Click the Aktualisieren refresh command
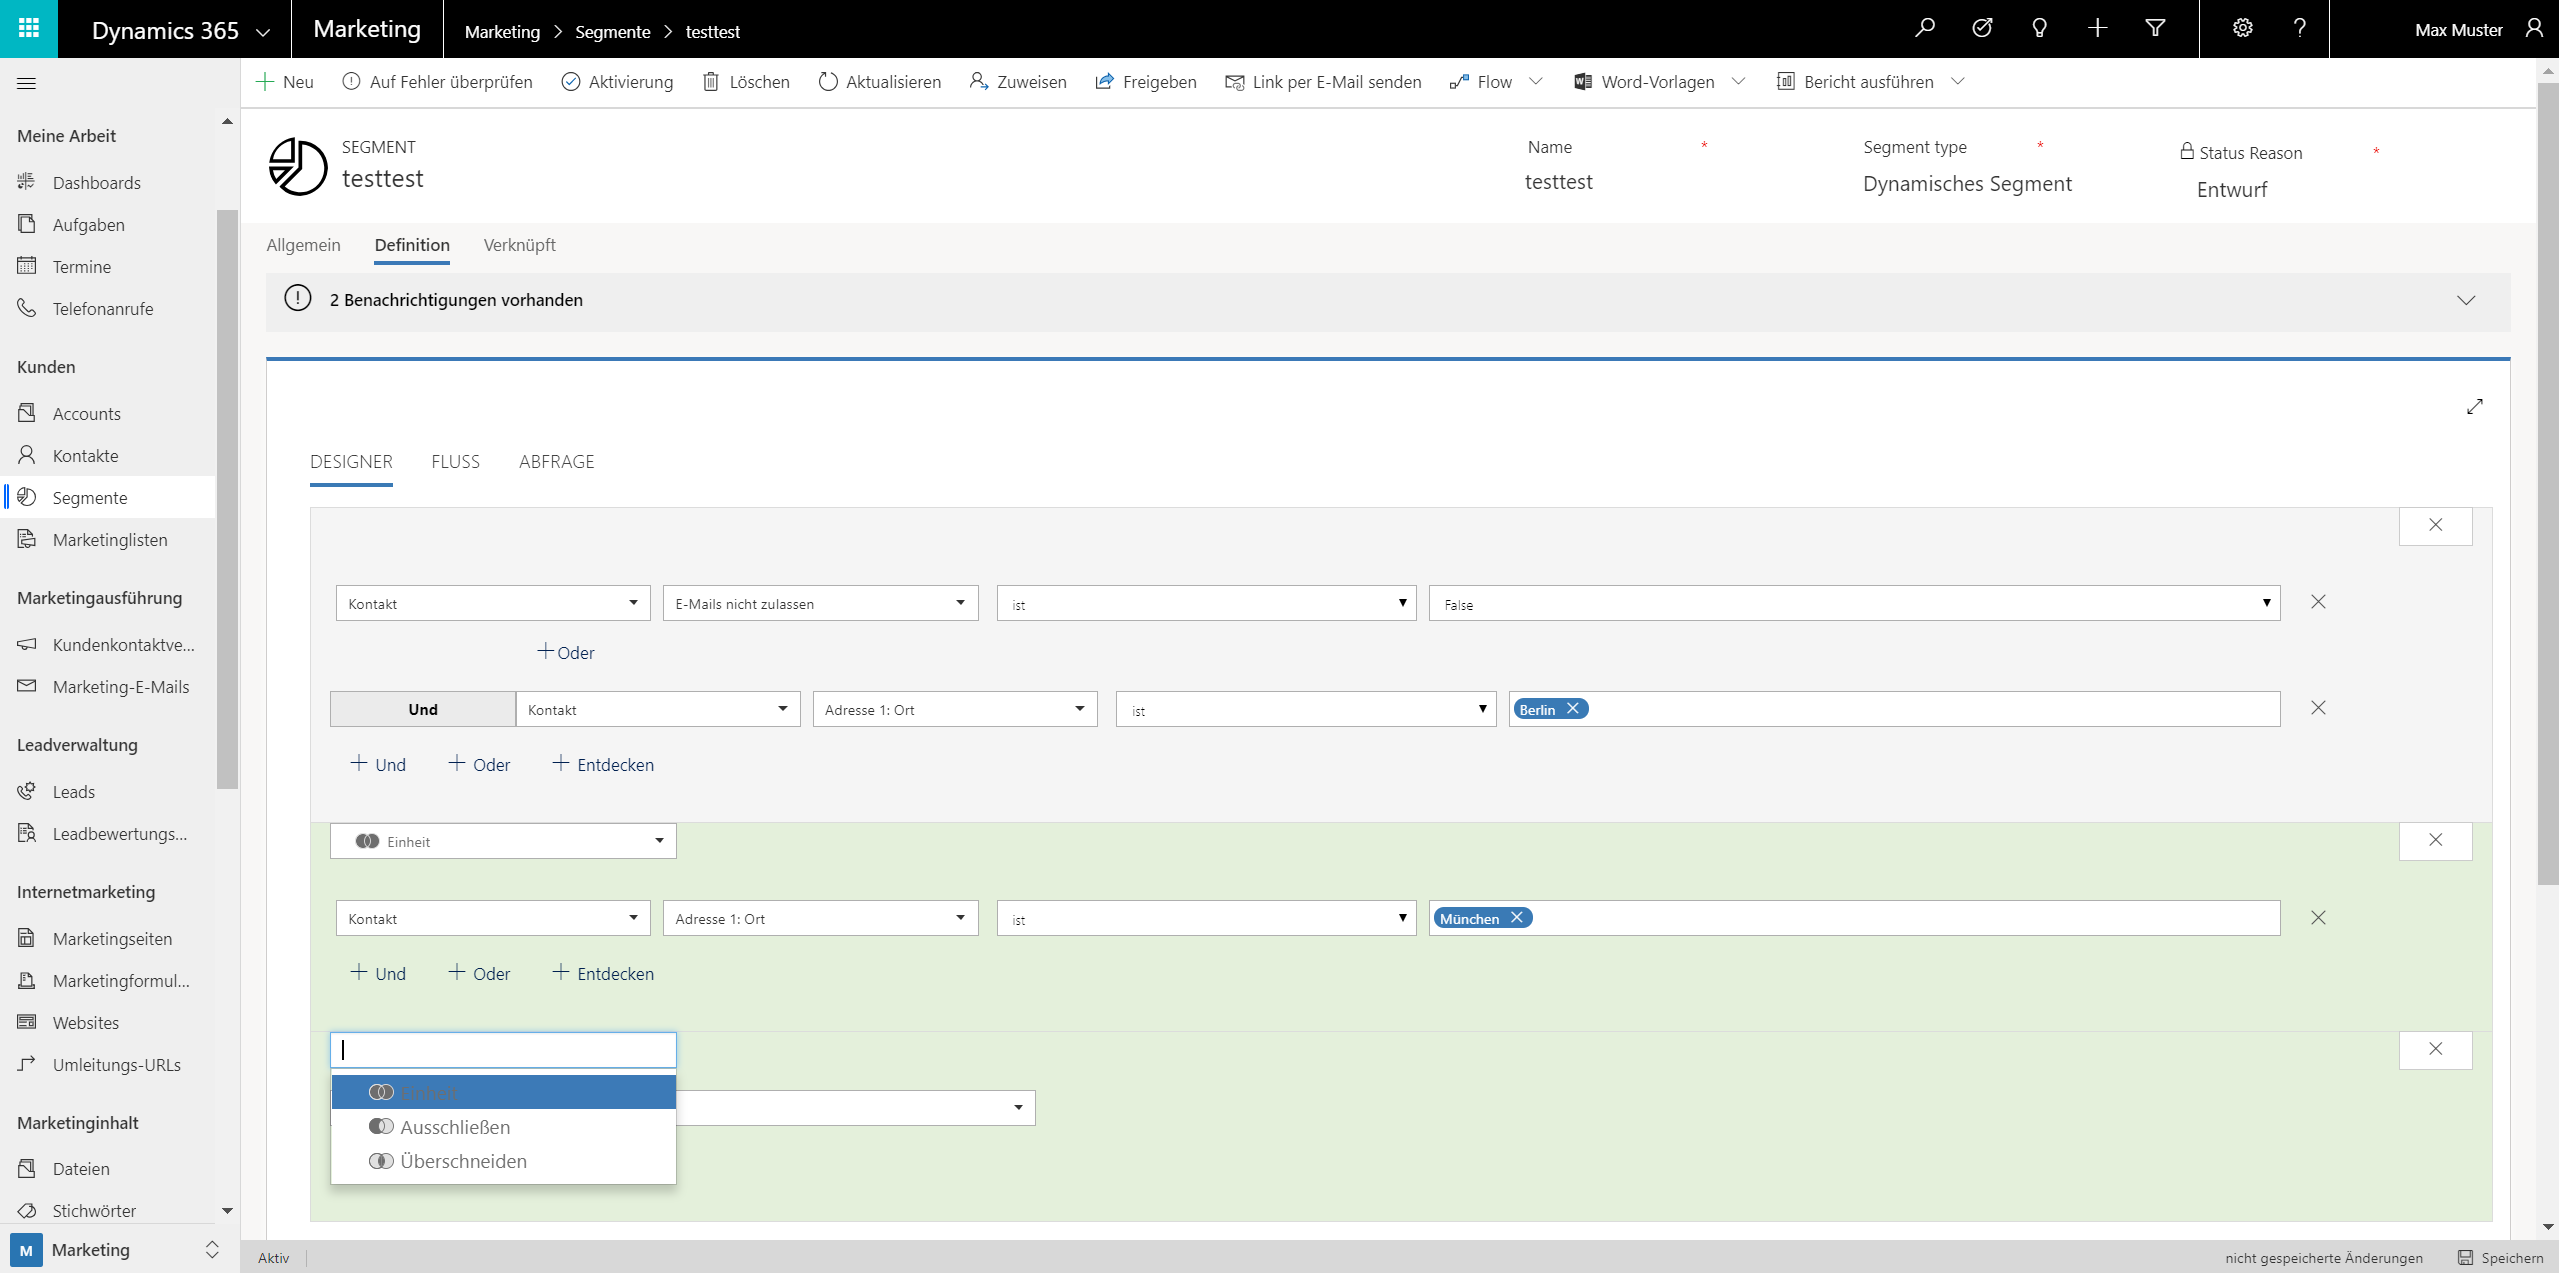2559x1273 pixels. 879,82
